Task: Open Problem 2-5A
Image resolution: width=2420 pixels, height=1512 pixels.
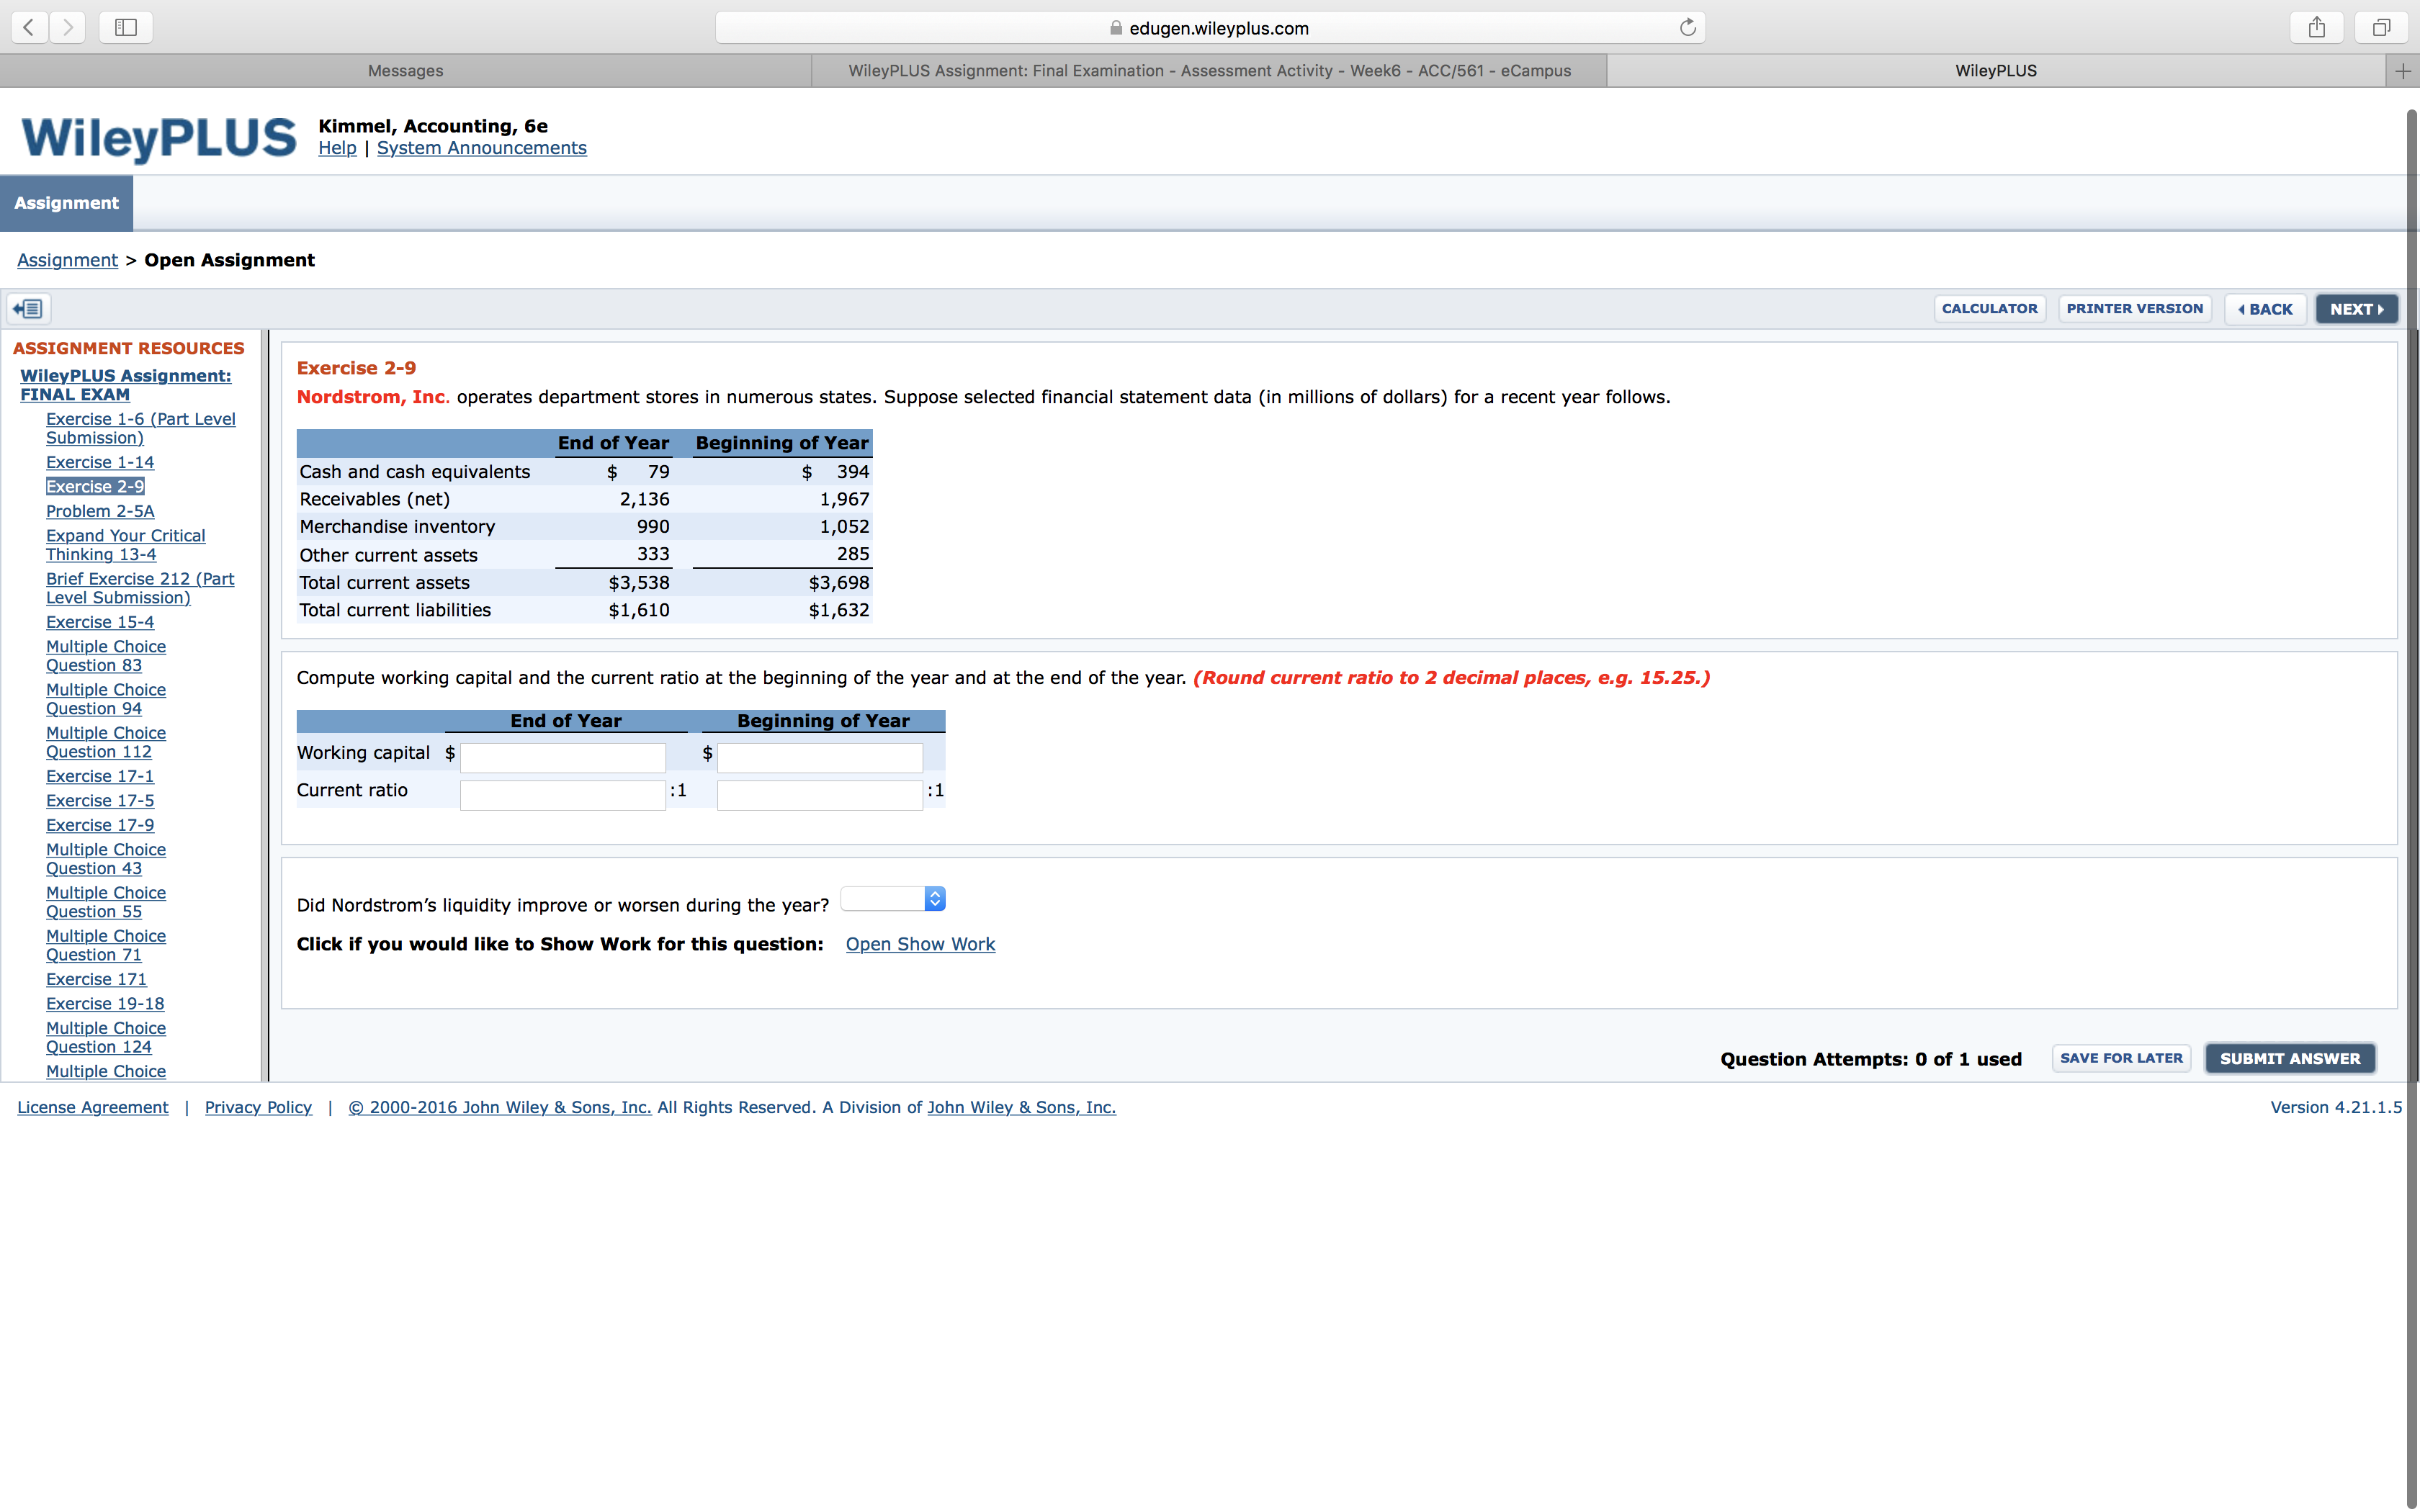Action: click(x=100, y=511)
